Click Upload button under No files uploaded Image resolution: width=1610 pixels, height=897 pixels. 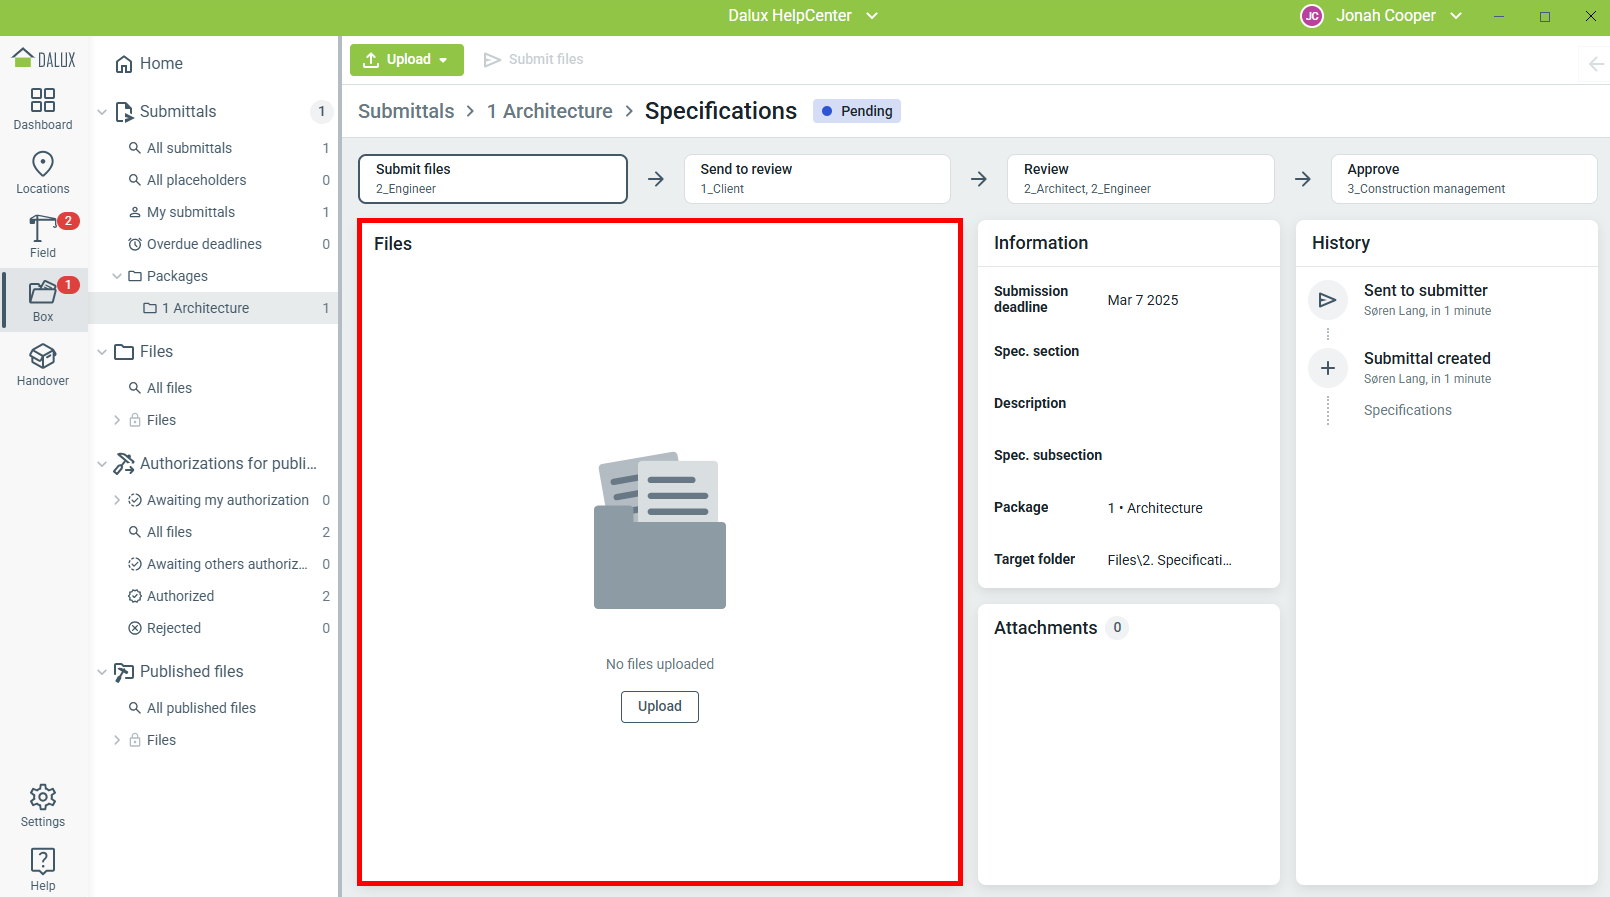coord(659,707)
